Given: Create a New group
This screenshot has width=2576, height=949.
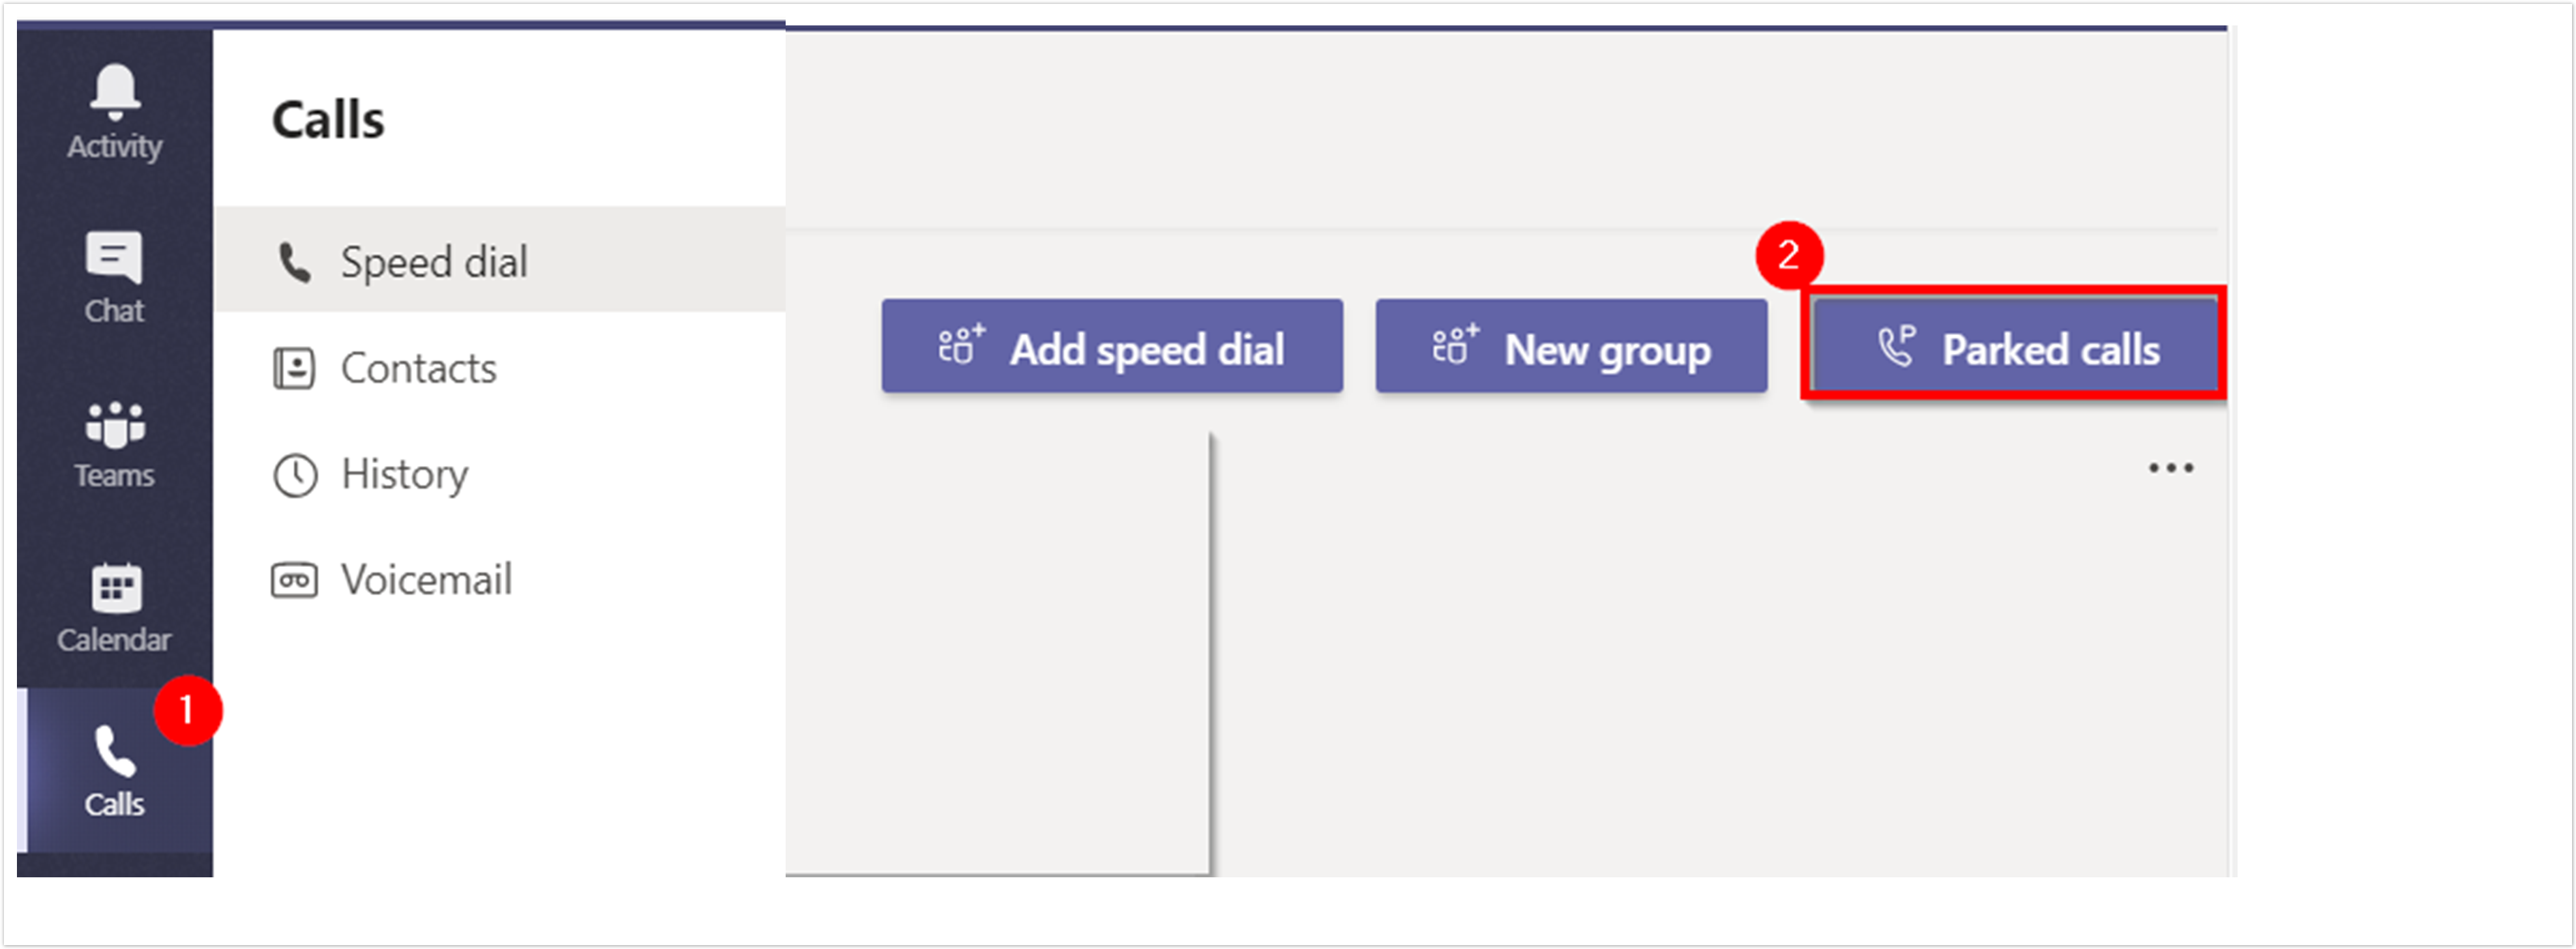Looking at the screenshot, I should pos(1571,347).
